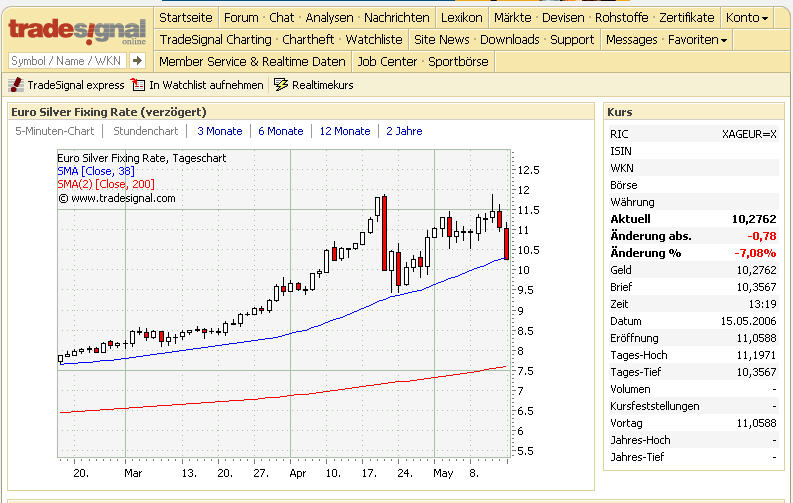Expand the Favoriten dropdown
The width and height of the screenshot is (793, 503).
point(697,39)
